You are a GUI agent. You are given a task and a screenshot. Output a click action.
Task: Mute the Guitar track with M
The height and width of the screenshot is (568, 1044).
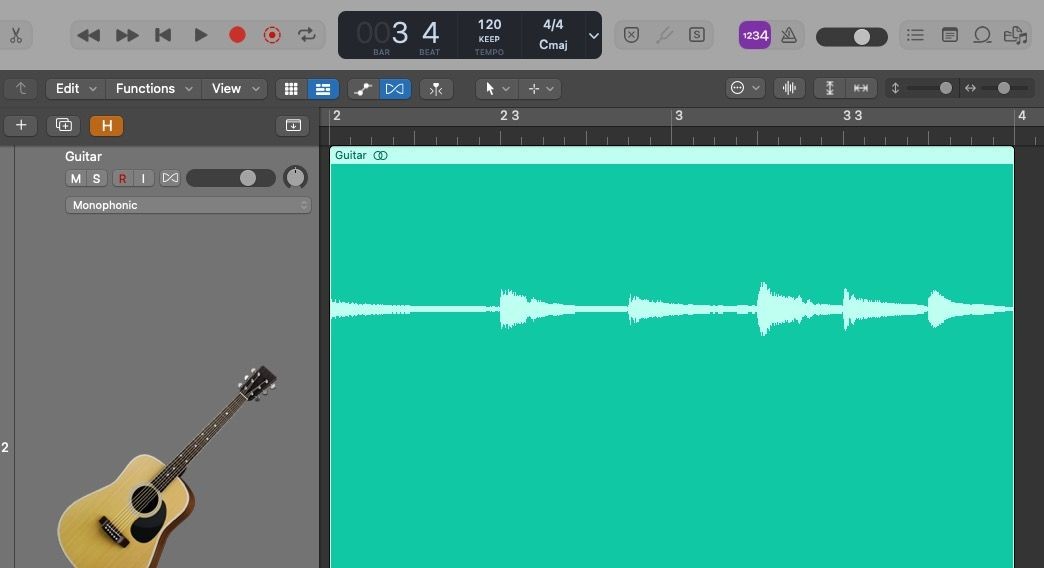tap(76, 178)
